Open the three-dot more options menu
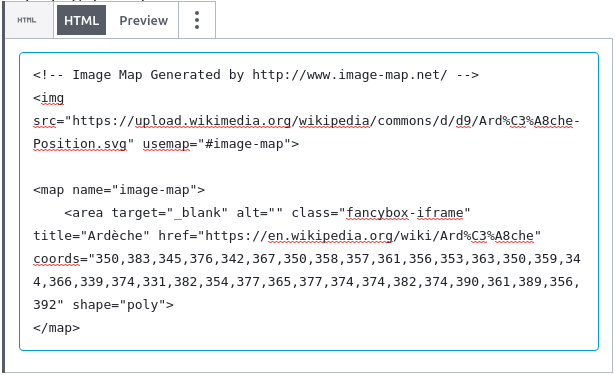The image size is (615, 375). pyautogui.click(x=197, y=20)
